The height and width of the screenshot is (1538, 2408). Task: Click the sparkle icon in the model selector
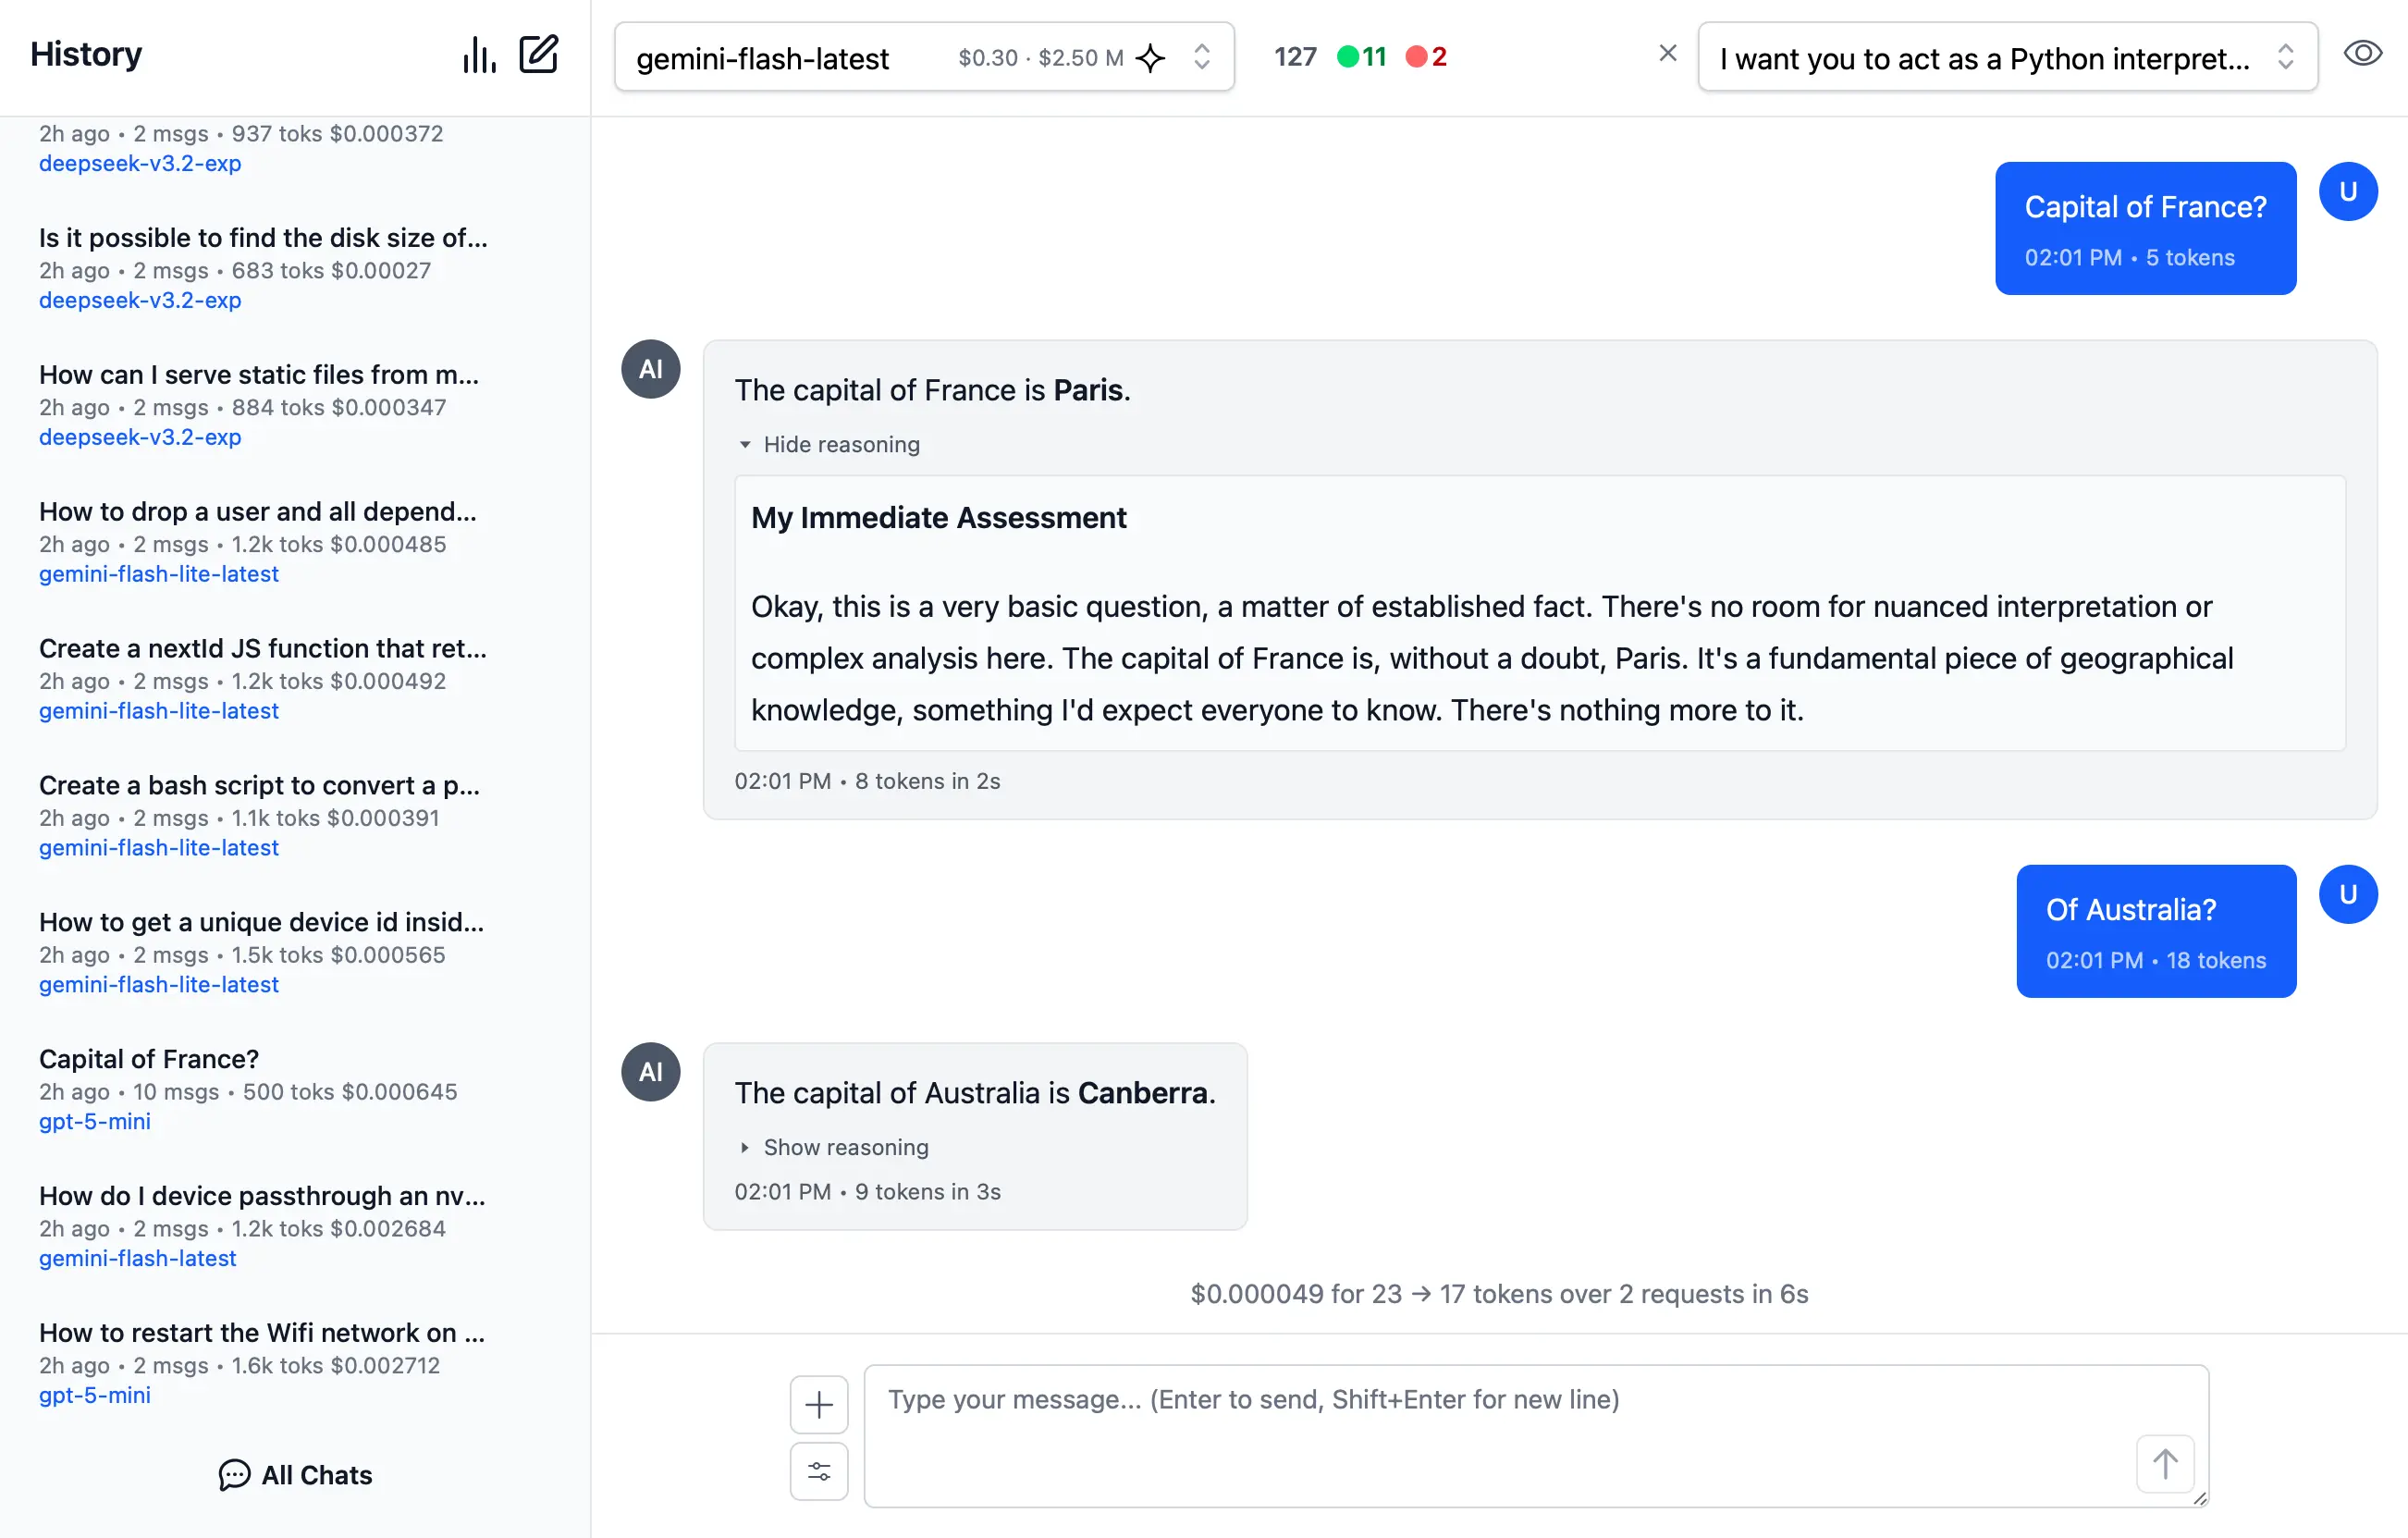tap(1151, 58)
